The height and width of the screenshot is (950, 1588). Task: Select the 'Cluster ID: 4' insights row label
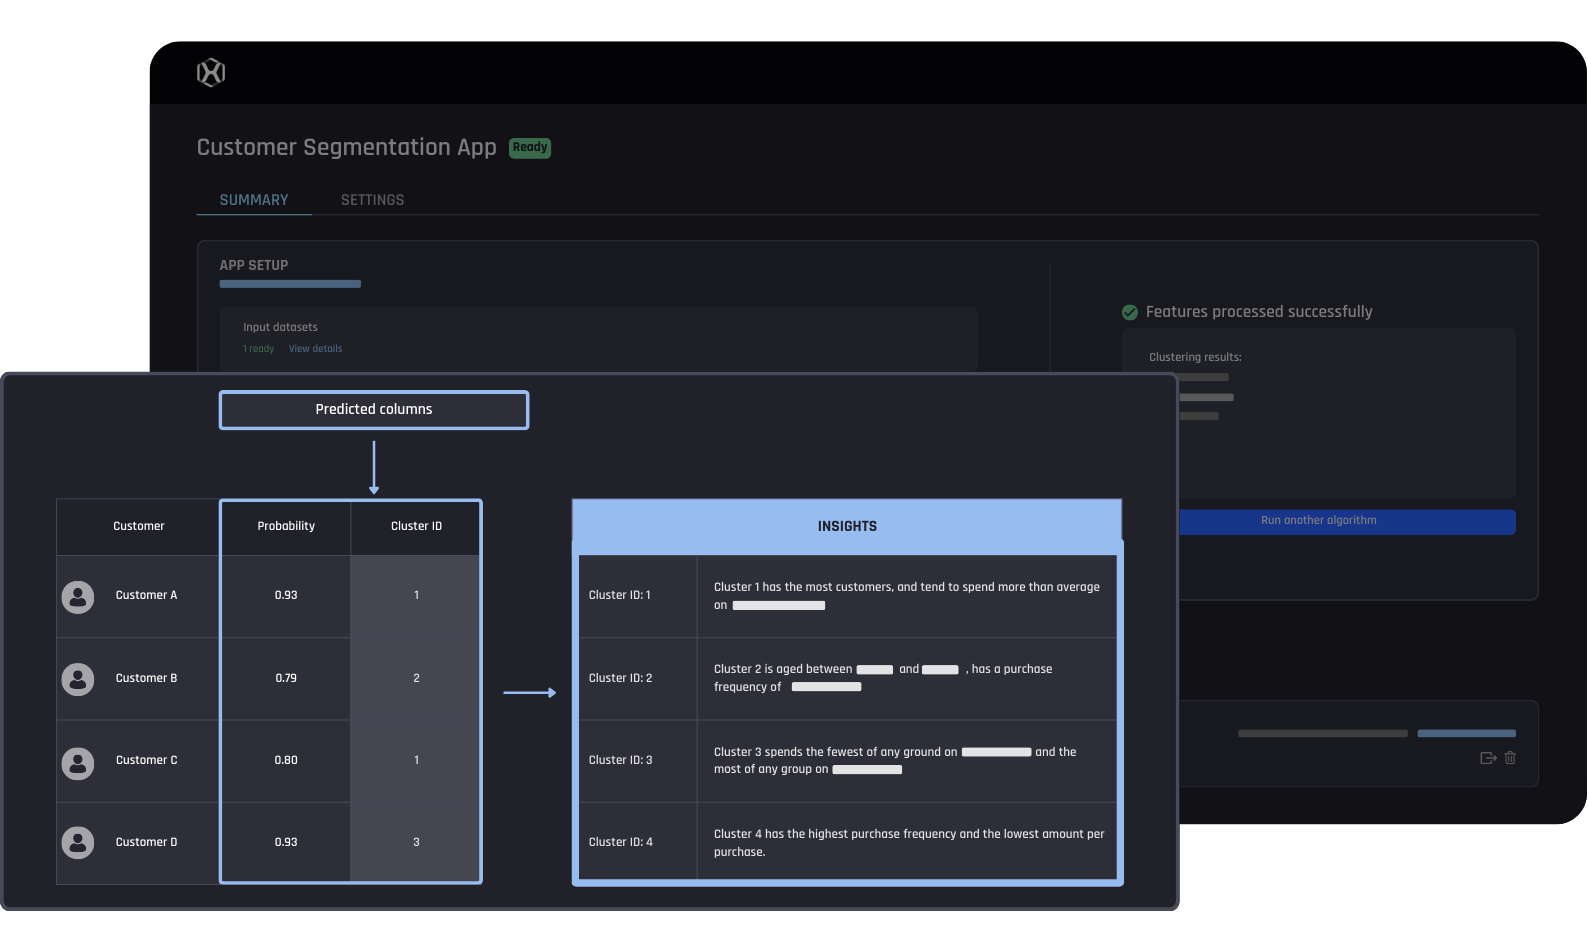(620, 842)
